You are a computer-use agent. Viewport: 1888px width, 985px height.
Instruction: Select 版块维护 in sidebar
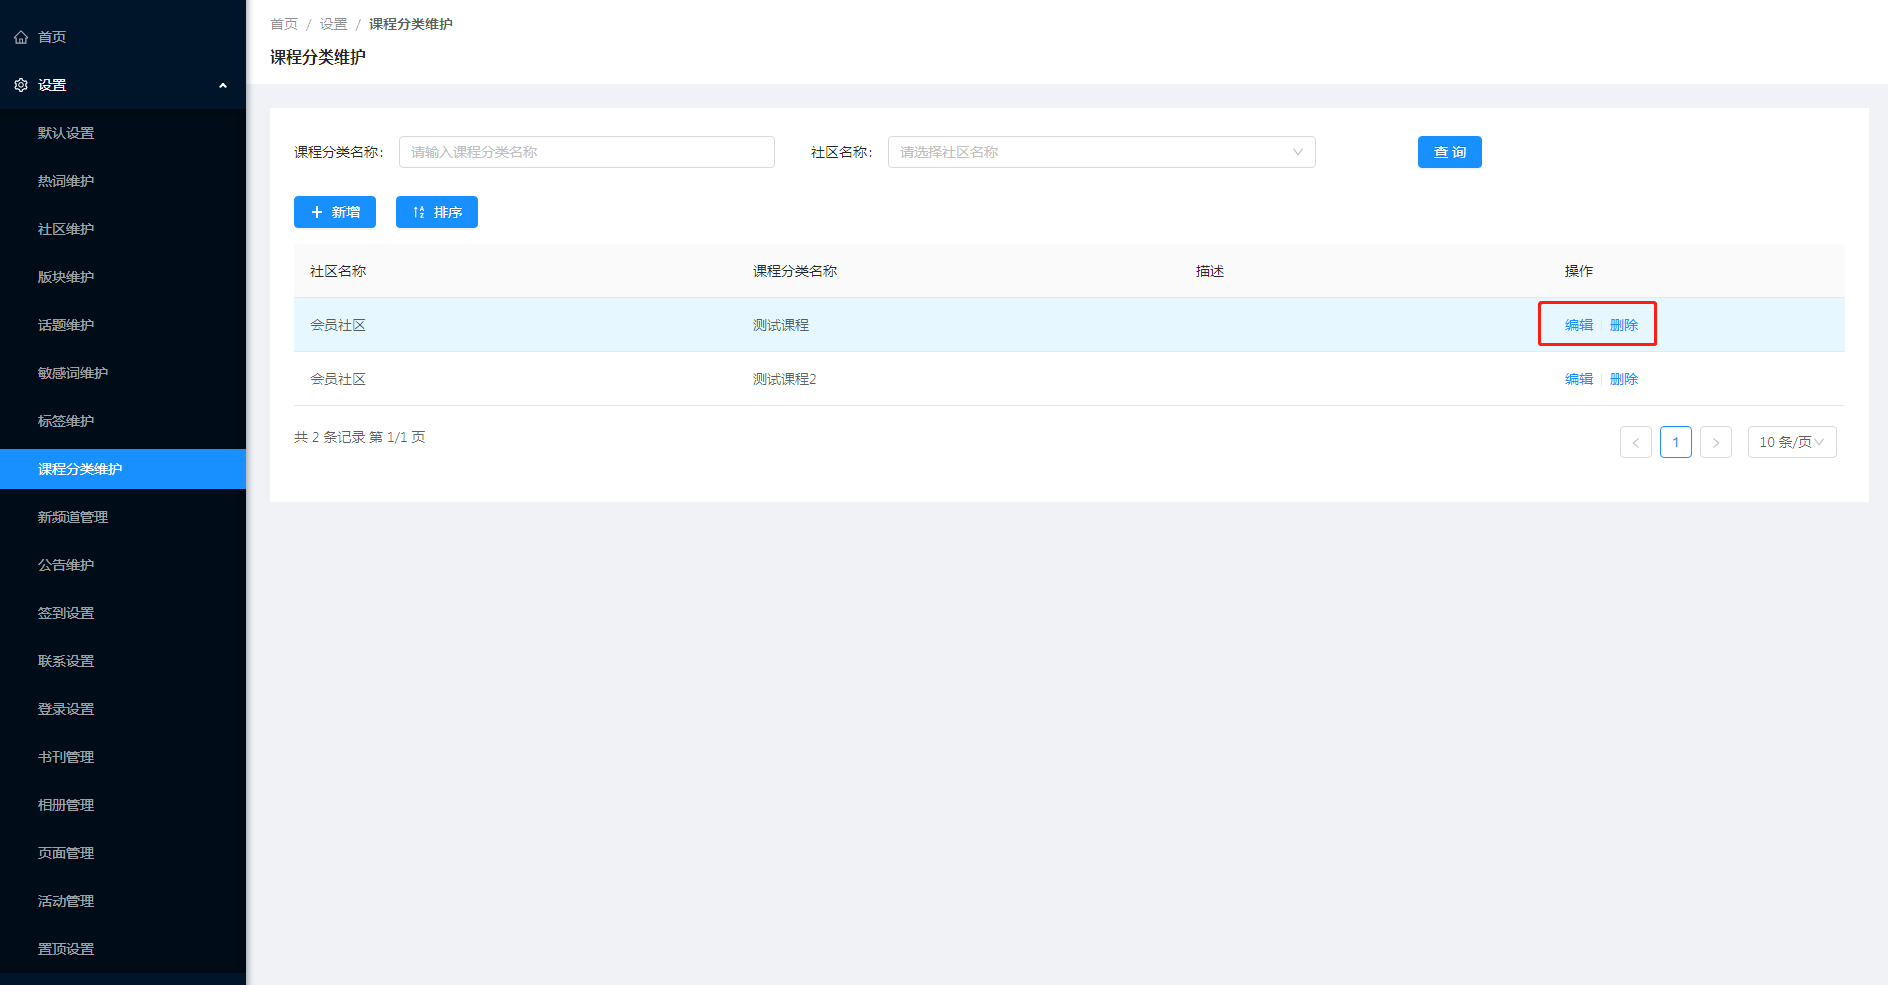tap(66, 277)
